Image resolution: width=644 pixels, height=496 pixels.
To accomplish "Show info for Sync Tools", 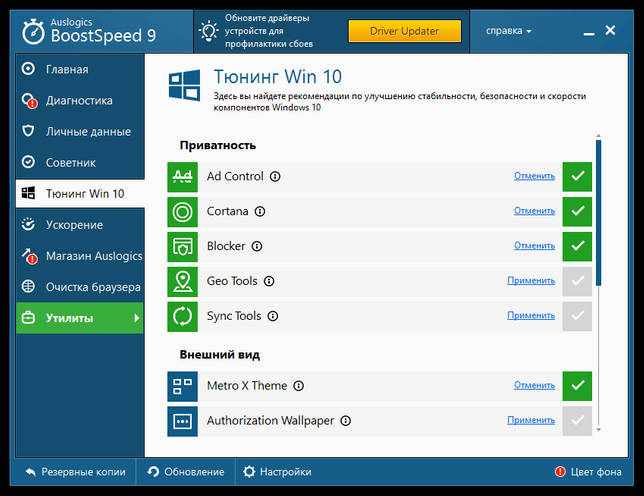I will click(x=273, y=316).
